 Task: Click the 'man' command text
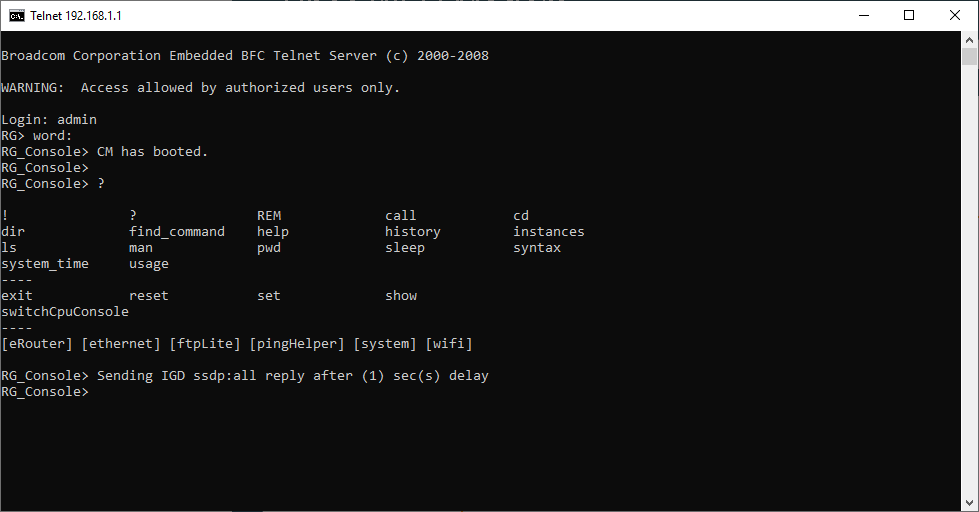(x=141, y=248)
